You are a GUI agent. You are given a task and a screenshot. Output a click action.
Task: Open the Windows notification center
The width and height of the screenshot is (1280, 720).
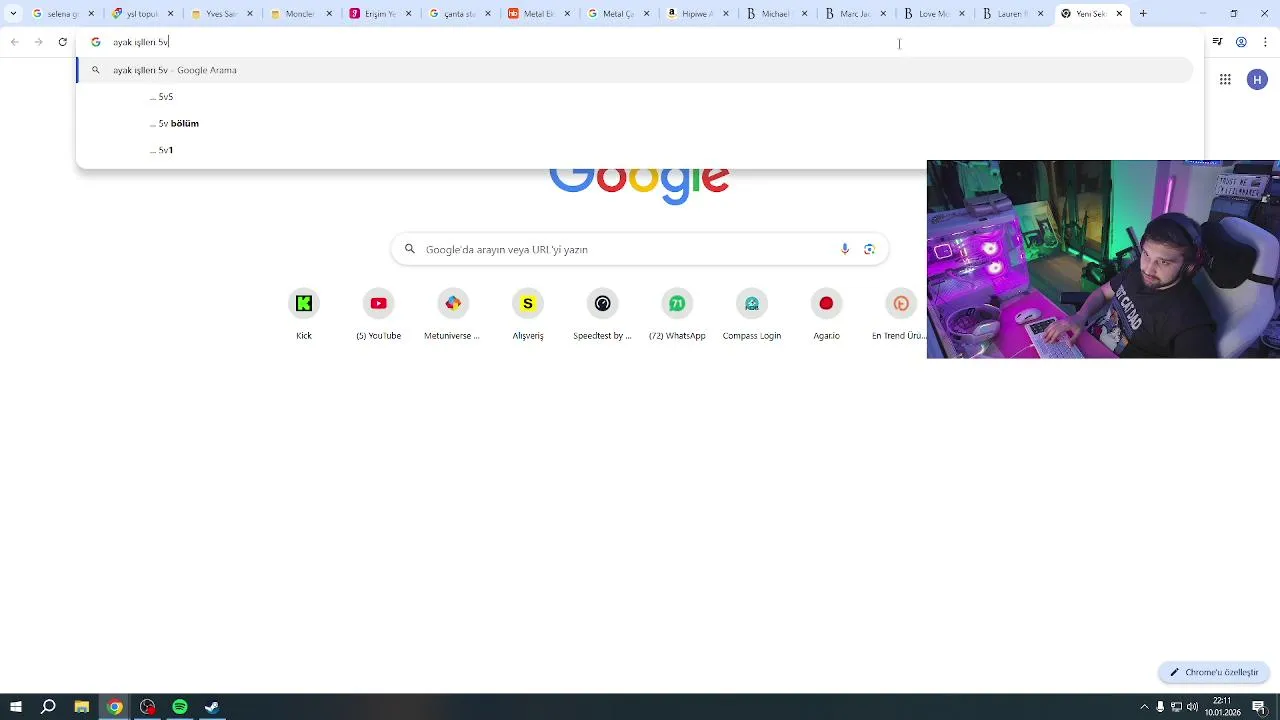point(1259,707)
